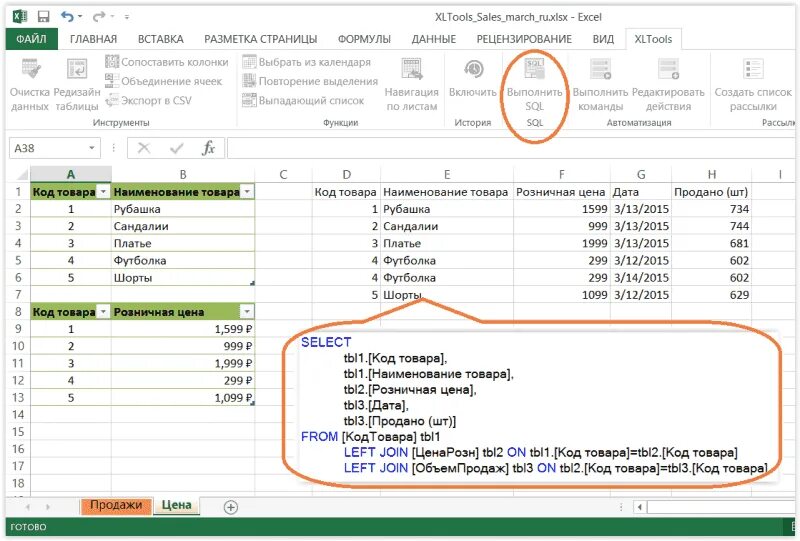Image resolution: width=800 pixels, height=541 pixels.
Task: Open filter dropdown for Розничная цена in B8
Action: tap(247, 312)
